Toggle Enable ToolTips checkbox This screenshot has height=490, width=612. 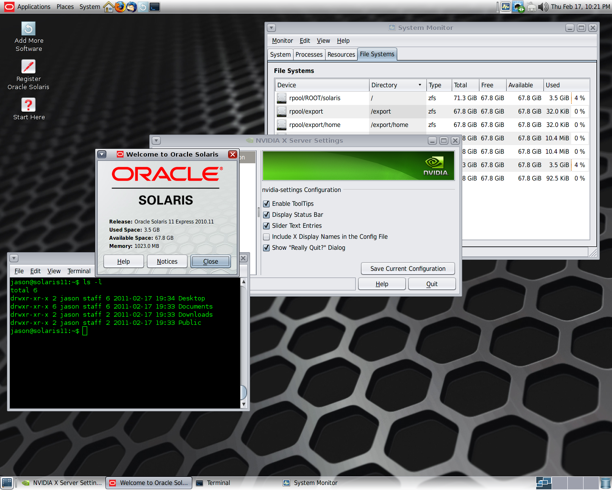coord(267,203)
